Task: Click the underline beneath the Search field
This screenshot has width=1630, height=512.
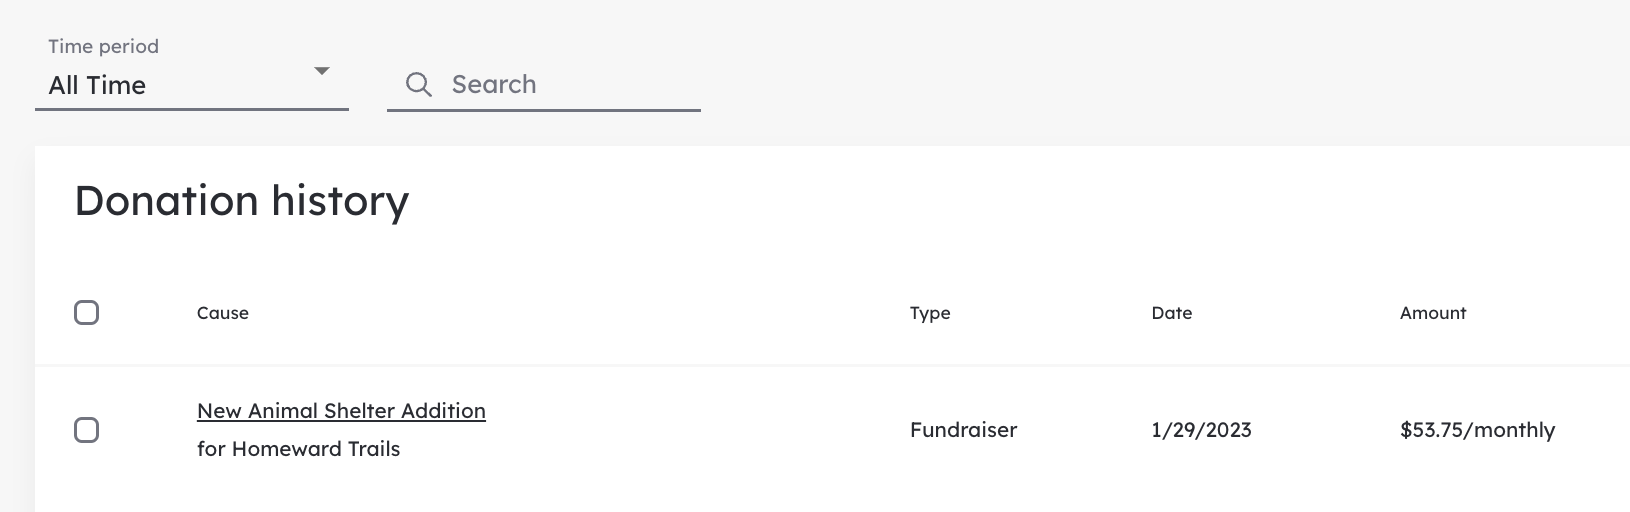Action: (x=544, y=110)
